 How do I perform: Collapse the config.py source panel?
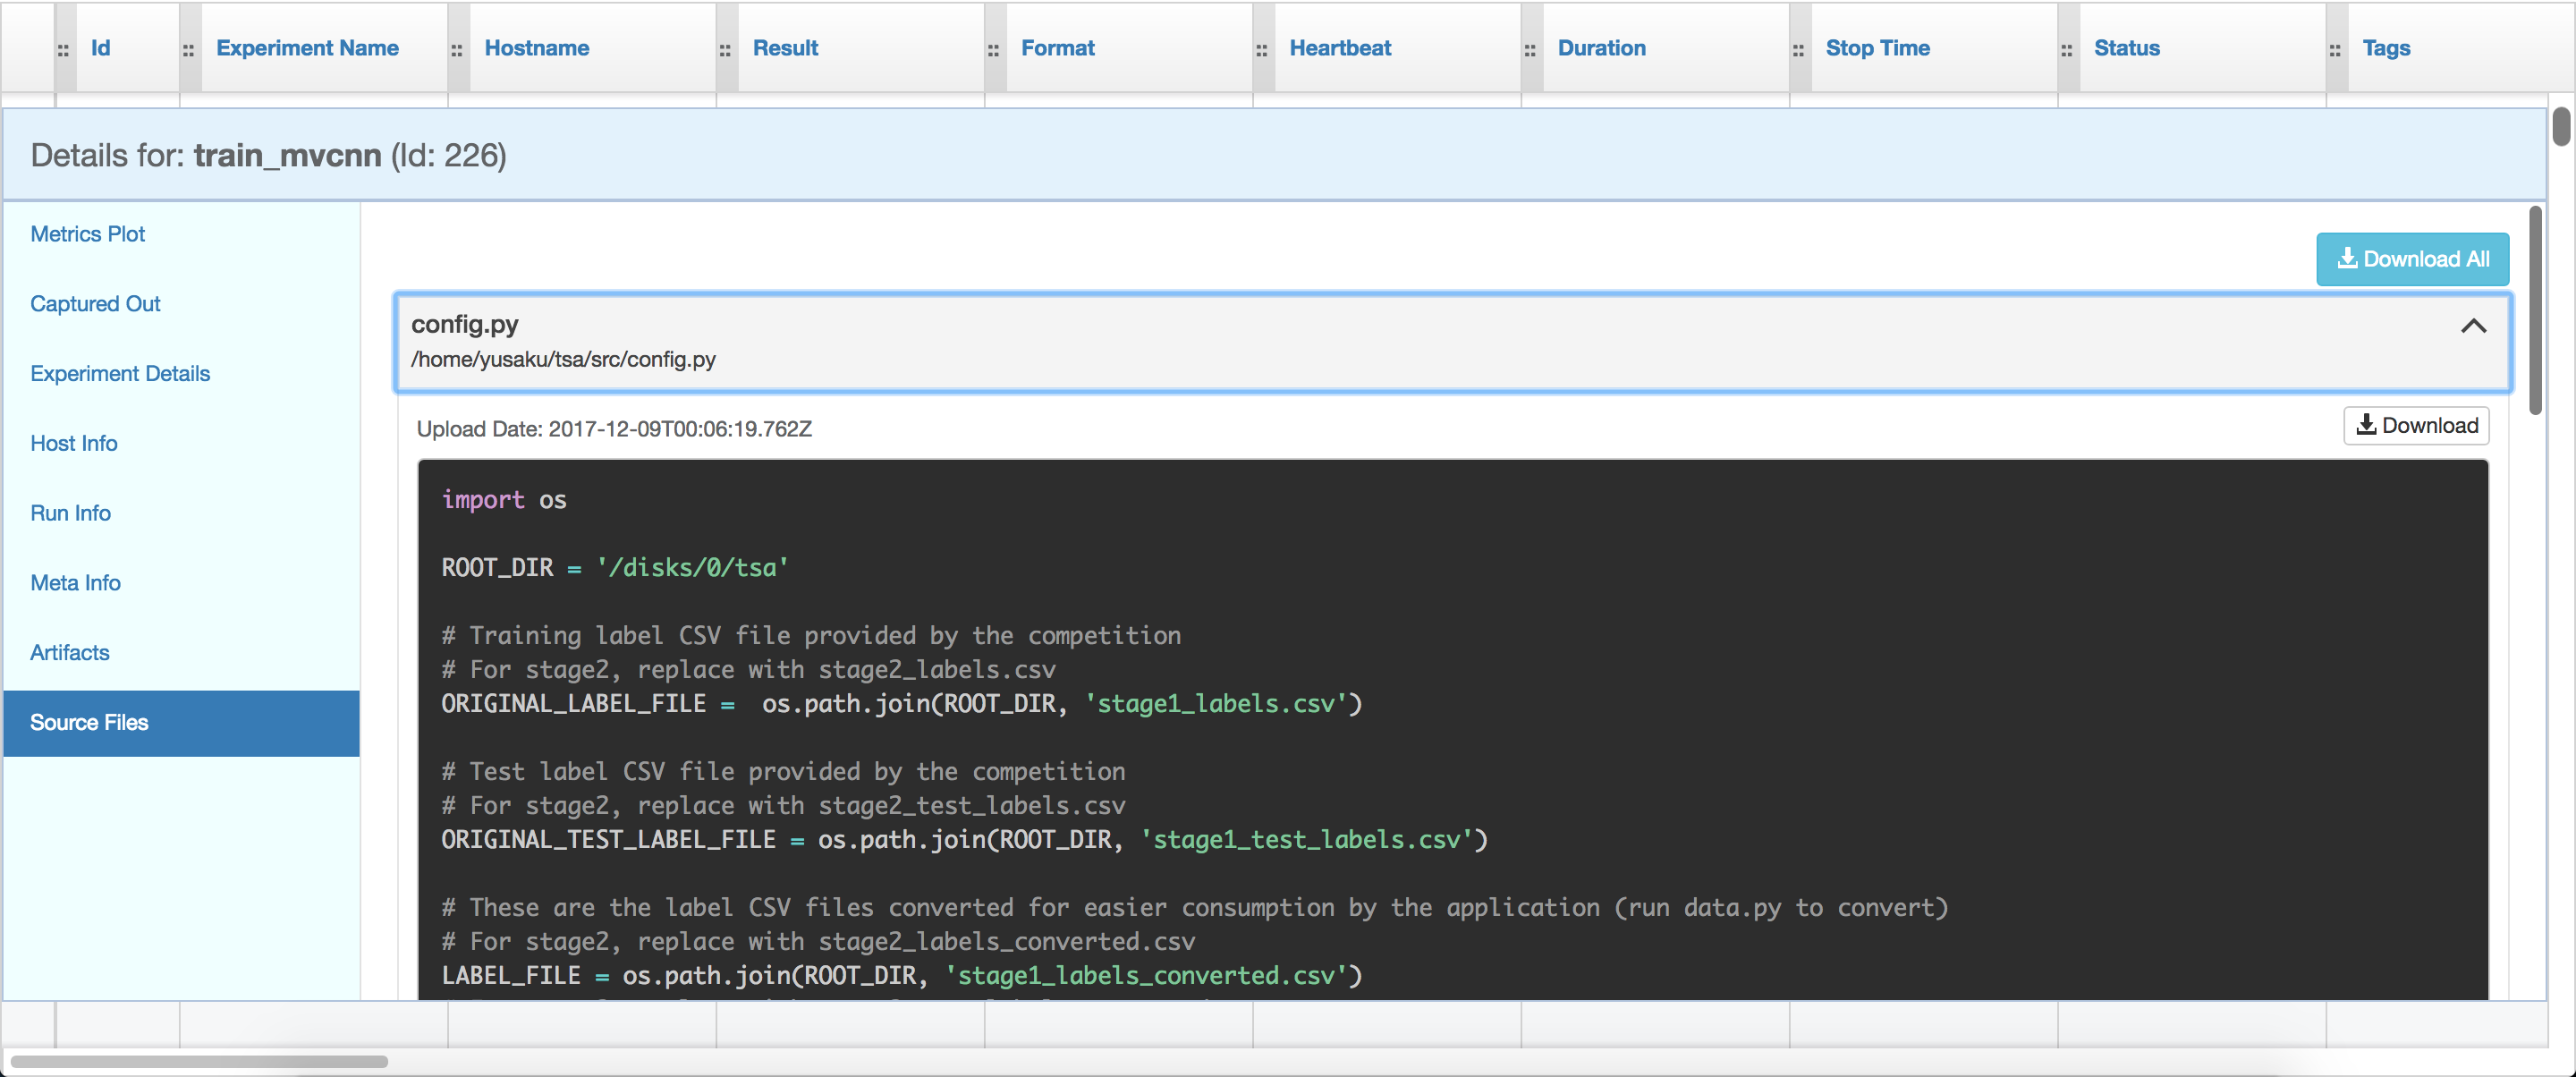click(x=2474, y=327)
